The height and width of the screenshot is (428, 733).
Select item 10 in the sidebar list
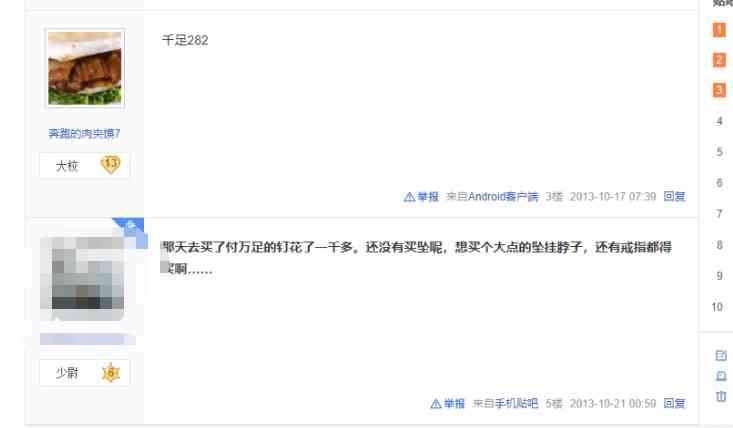point(717,307)
